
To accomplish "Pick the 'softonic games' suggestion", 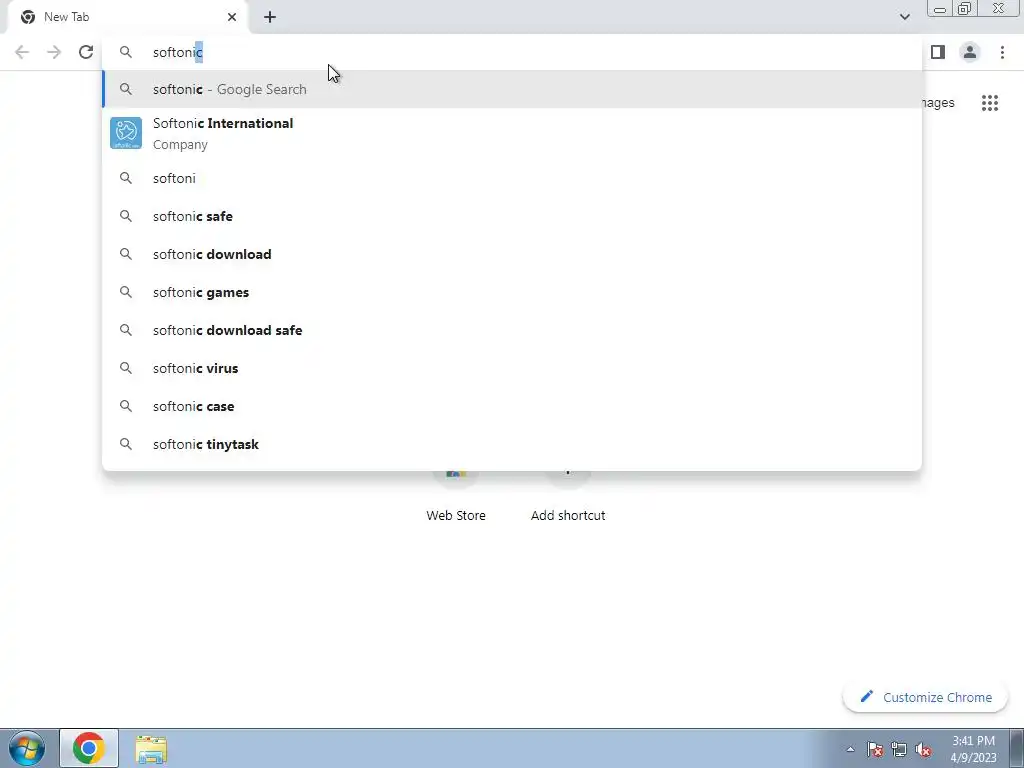I will point(512,292).
